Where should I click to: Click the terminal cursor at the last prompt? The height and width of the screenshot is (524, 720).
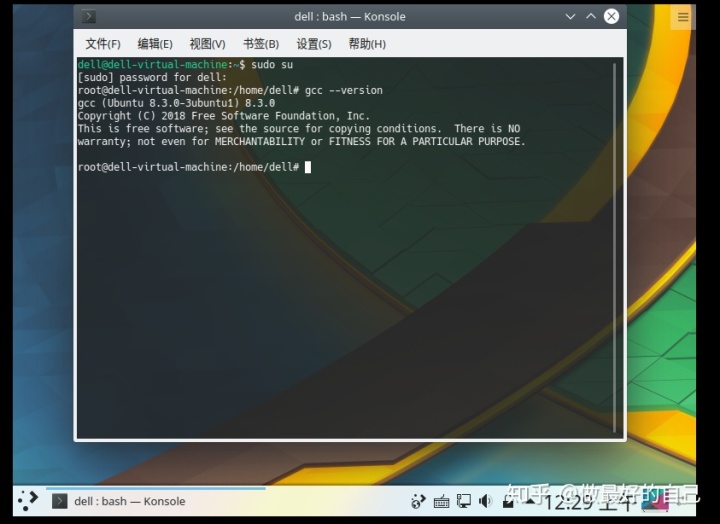pos(308,167)
